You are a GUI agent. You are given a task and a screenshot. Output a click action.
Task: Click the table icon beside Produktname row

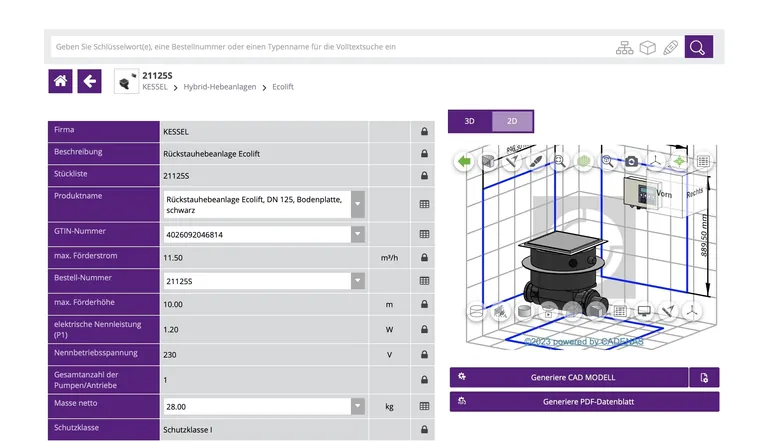click(424, 204)
